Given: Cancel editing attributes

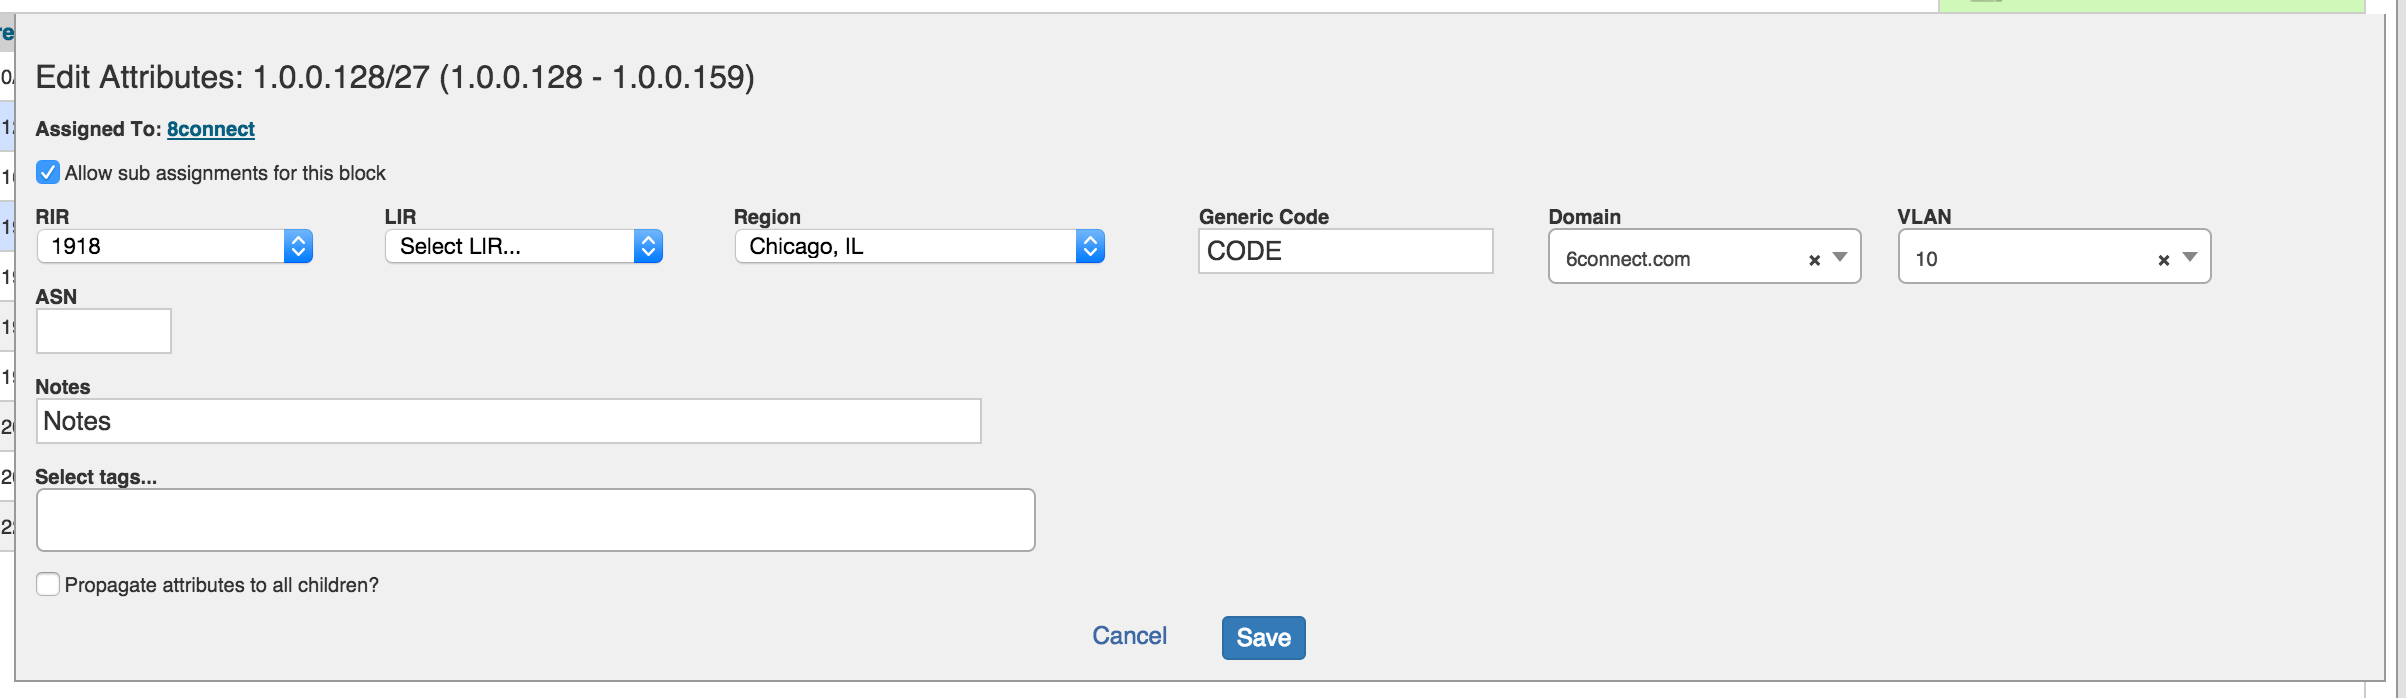Looking at the screenshot, I should [x=1129, y=636].
